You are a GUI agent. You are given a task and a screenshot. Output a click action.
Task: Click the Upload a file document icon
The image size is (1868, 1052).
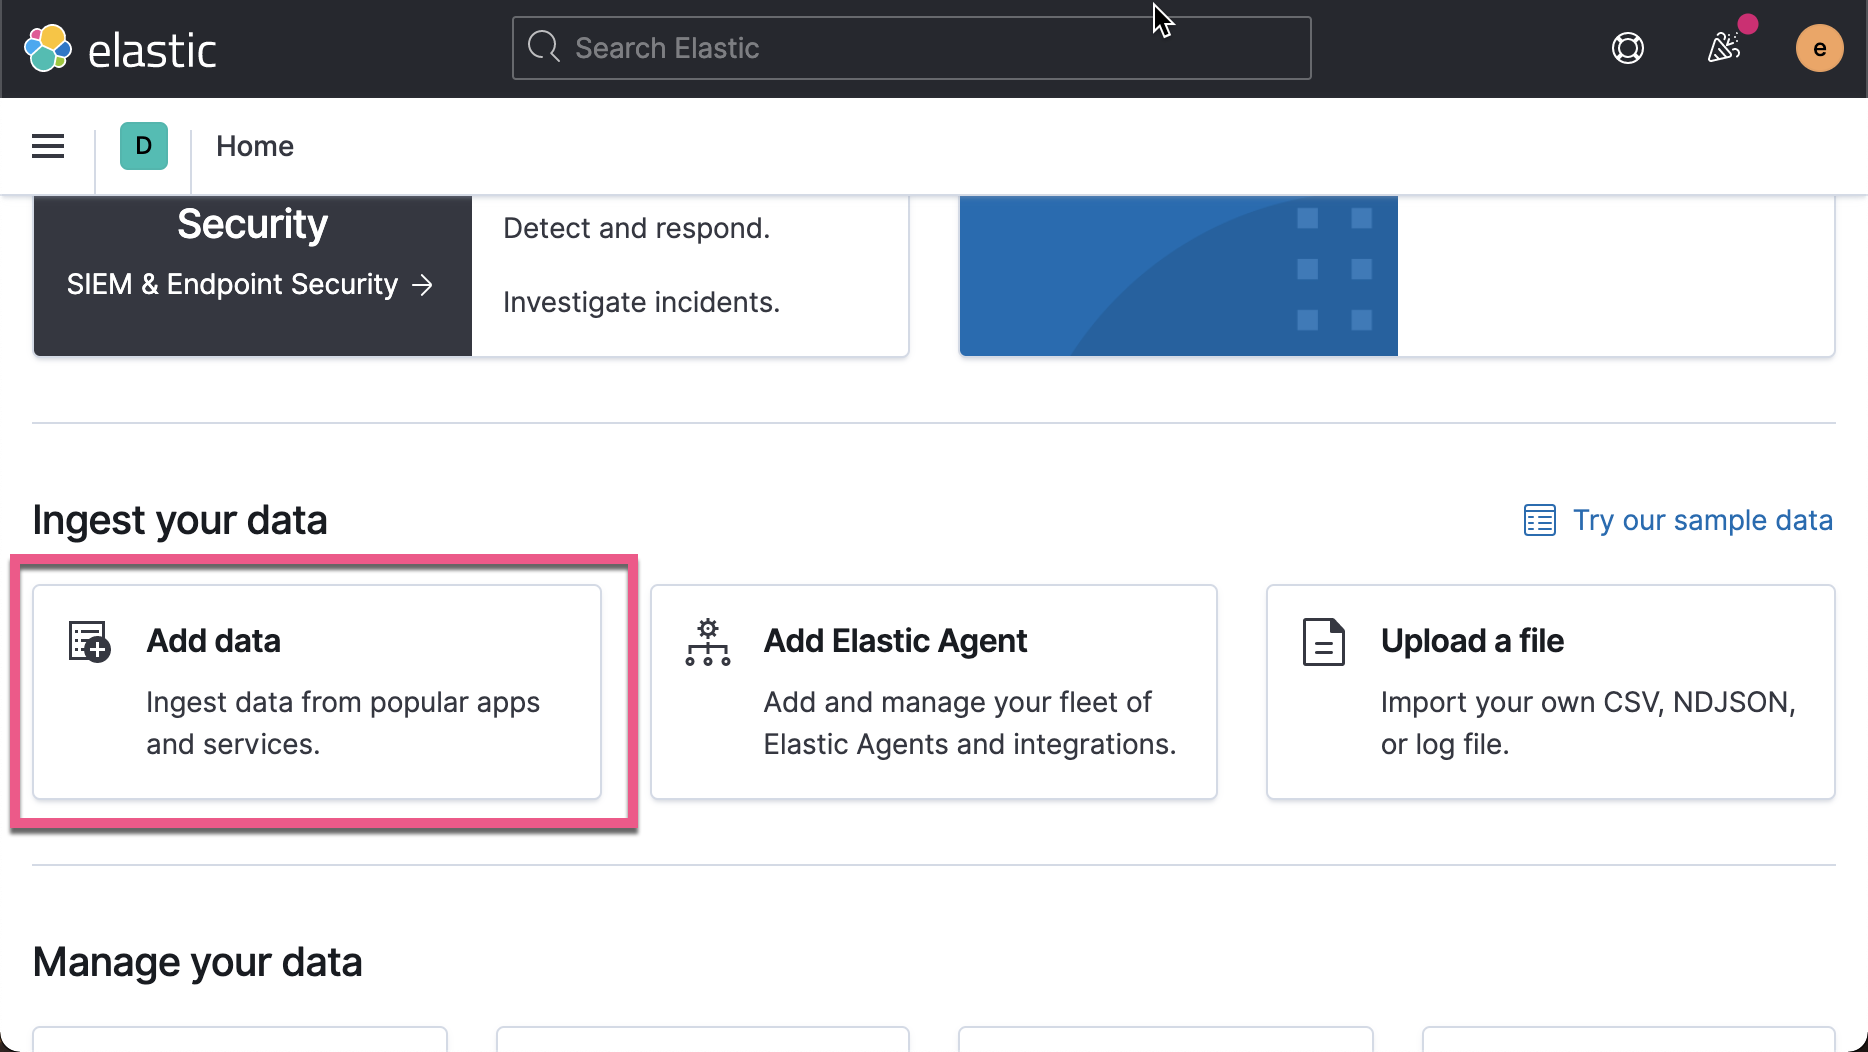pyautogui.click(x=1322, y=641)
